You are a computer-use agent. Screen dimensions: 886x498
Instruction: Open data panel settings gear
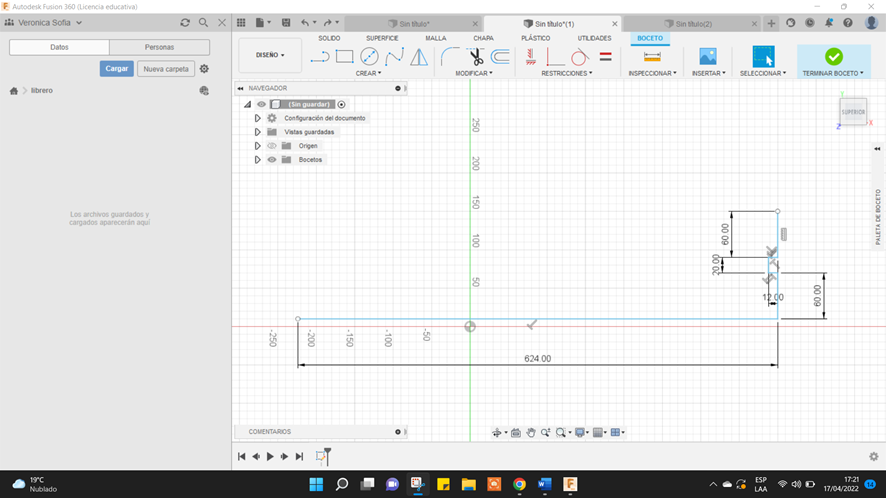[x=204, y=68]
